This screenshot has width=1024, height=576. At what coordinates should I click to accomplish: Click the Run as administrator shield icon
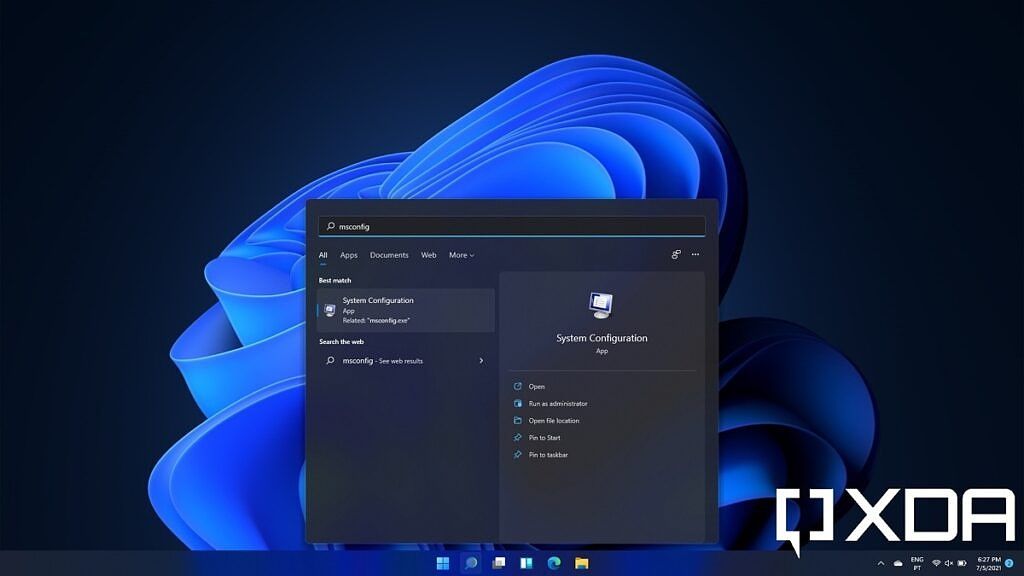pos(516,402)
